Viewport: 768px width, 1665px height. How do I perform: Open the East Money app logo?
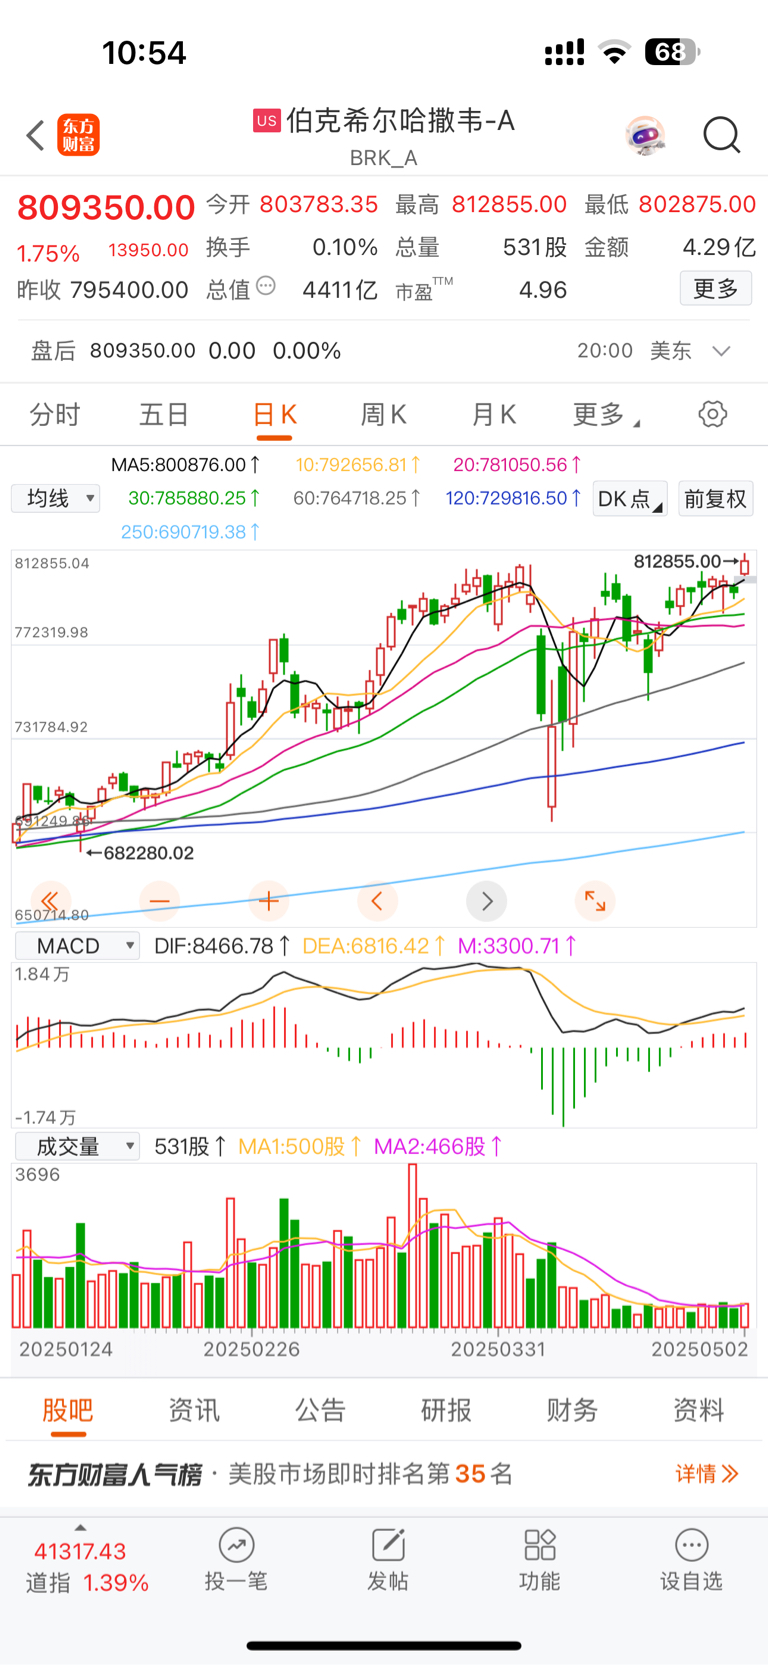79,135
